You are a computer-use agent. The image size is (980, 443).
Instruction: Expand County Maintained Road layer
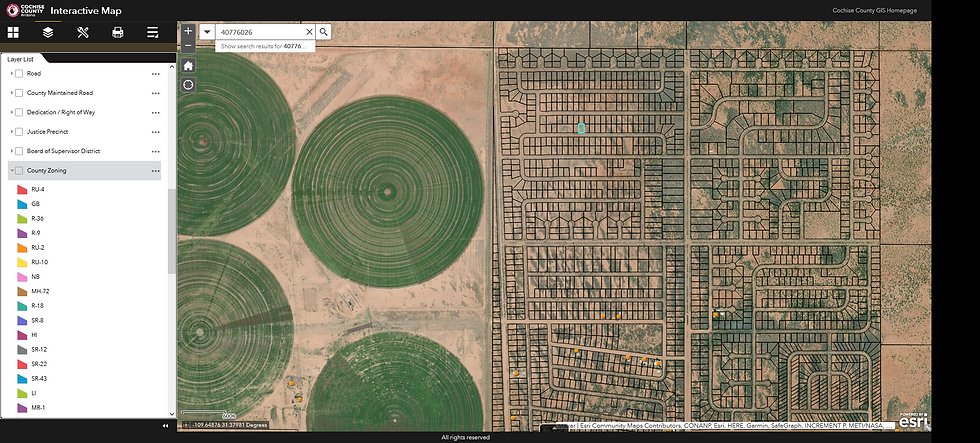[x=11, y=93]
